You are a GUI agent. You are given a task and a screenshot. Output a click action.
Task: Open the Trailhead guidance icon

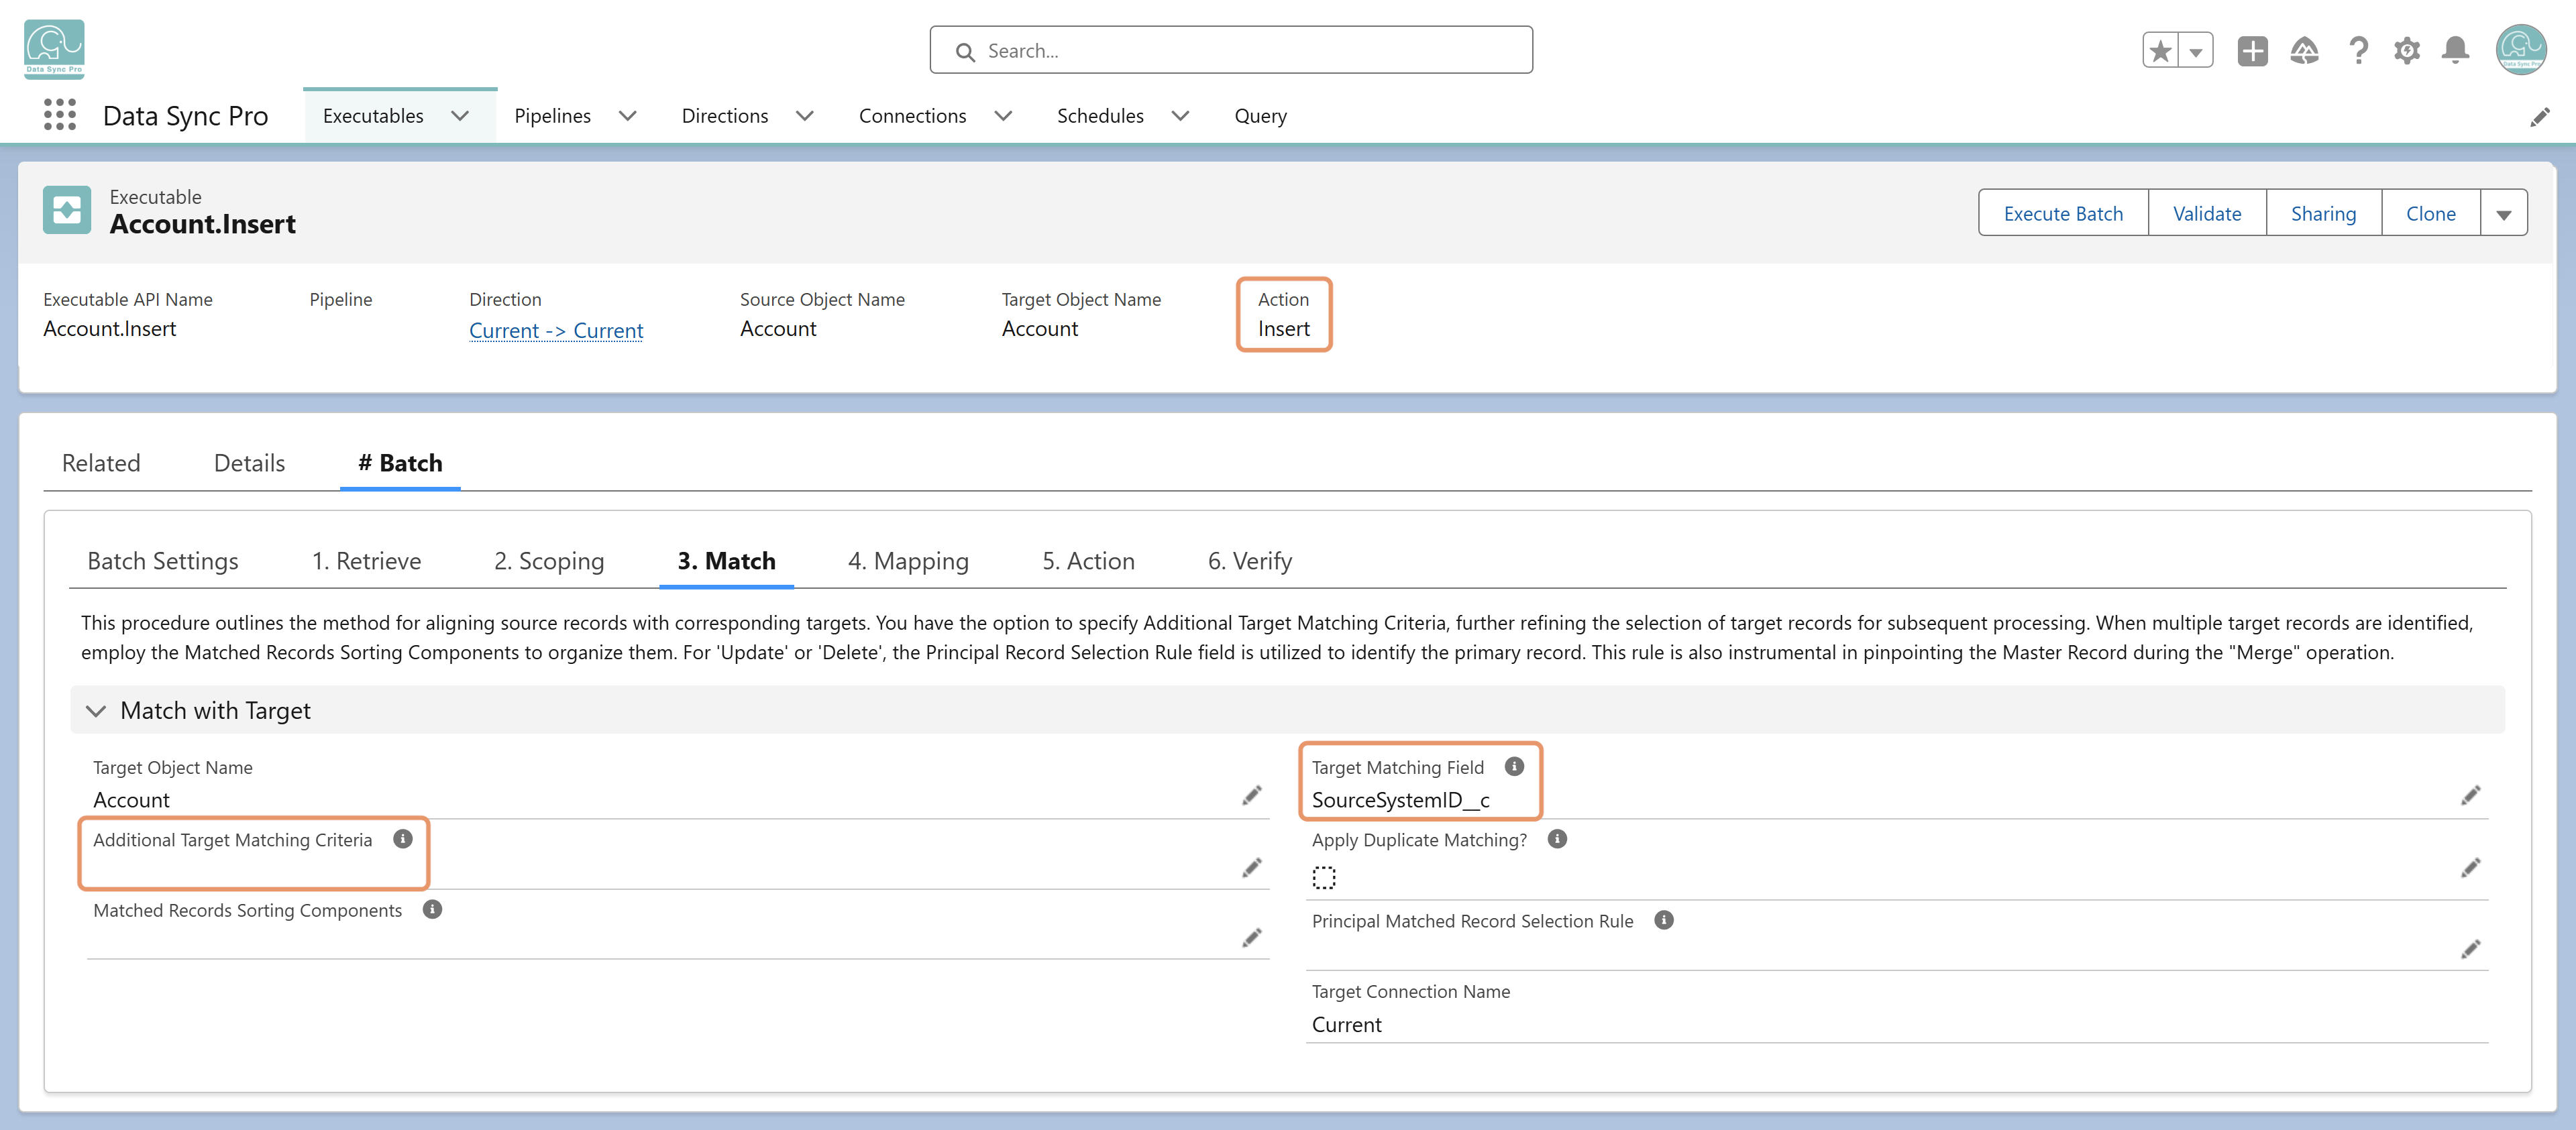(2304, 50)
